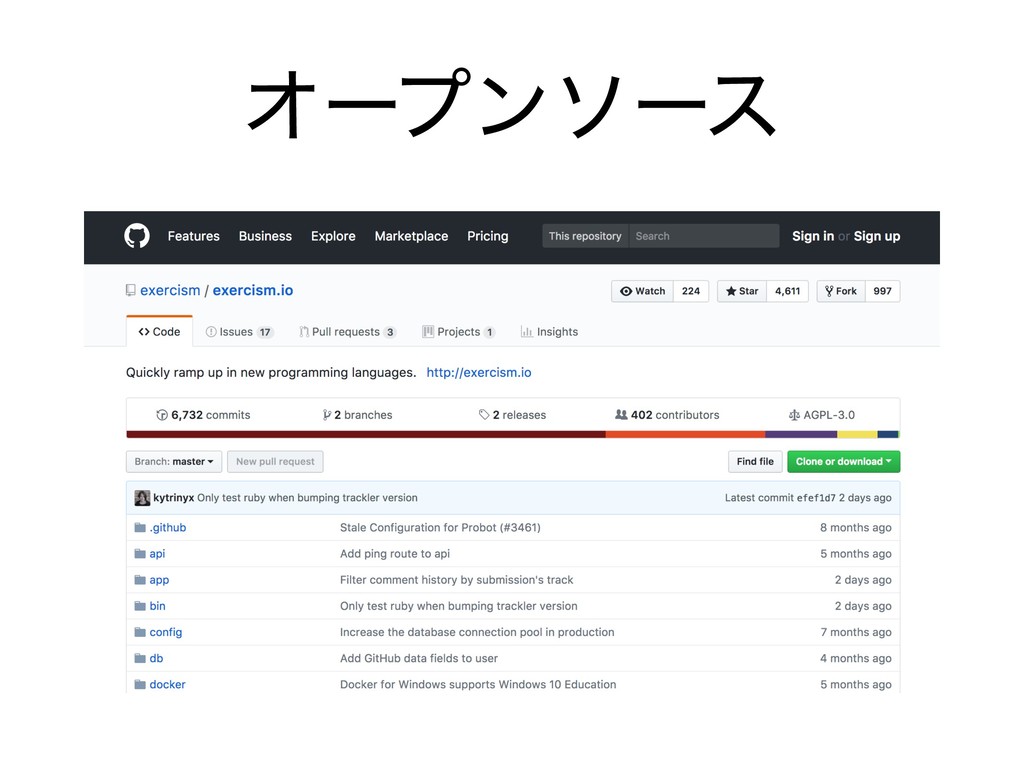Click kytrinyx's avatar thumbnail
The image size is (1024, 768).
pyautogui.click(x=142, y=497)
